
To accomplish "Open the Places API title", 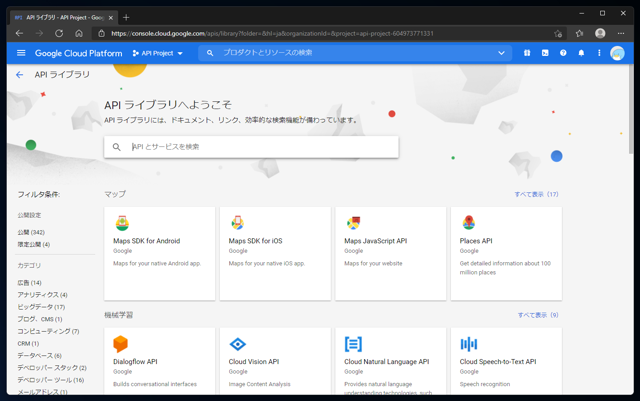I will 476,241.
